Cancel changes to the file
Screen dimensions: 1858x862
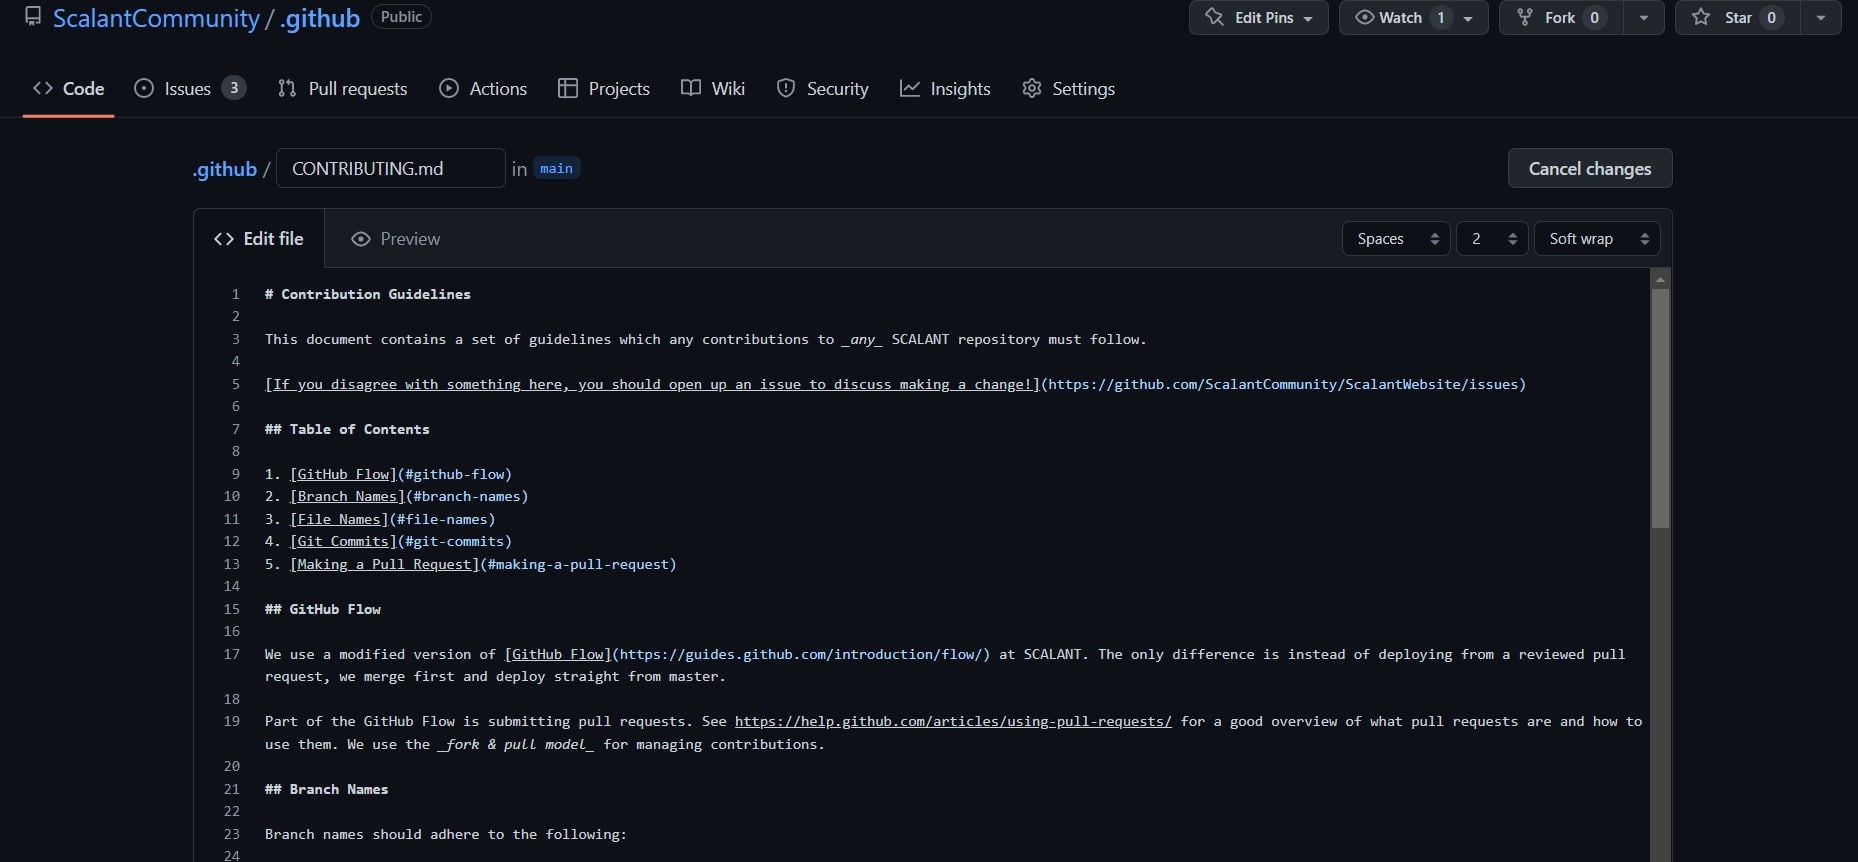click(x=1589, y=168)
